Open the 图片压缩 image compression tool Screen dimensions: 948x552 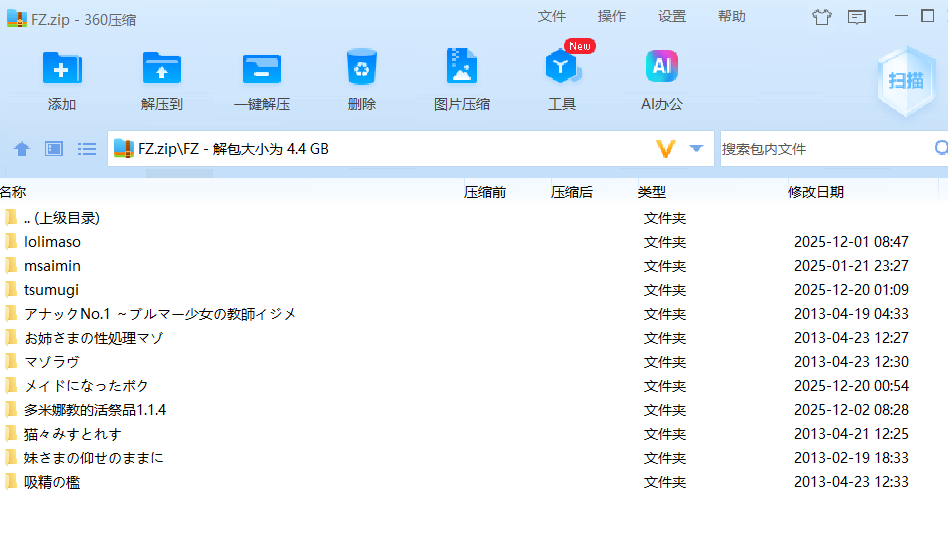(x=462, y=69)
